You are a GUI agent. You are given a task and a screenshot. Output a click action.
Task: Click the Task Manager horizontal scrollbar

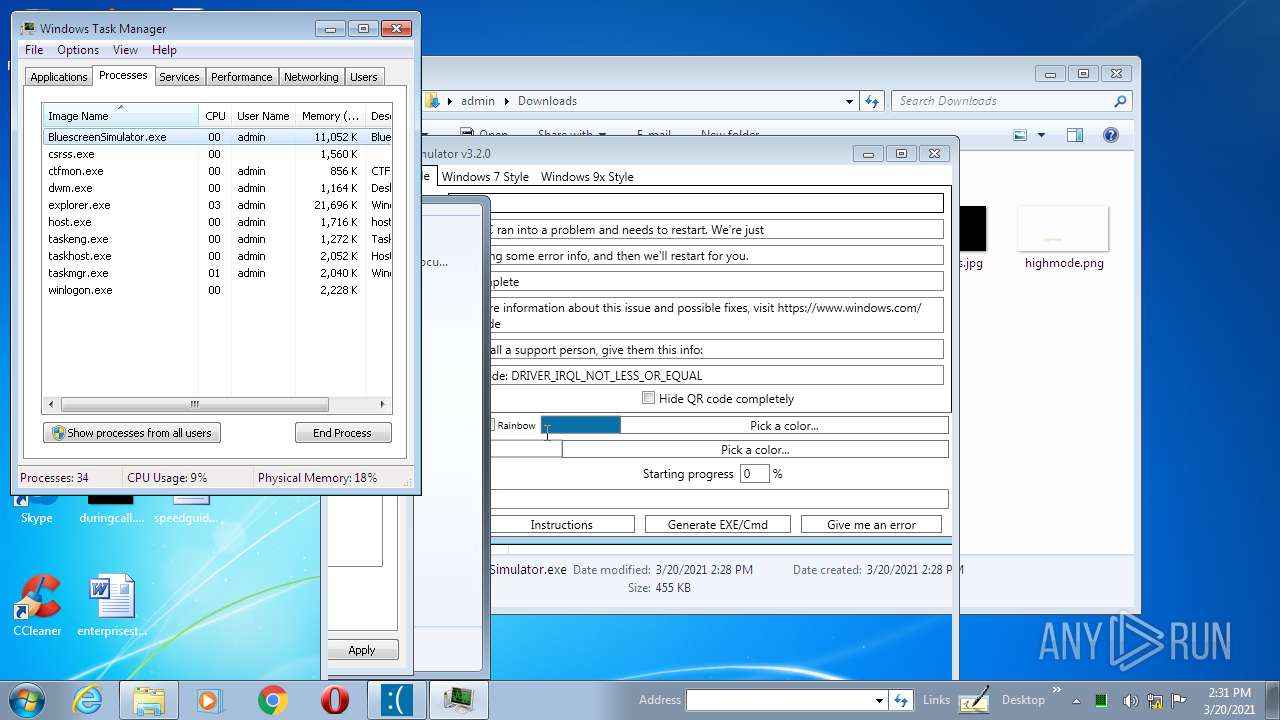pos(195,405)
